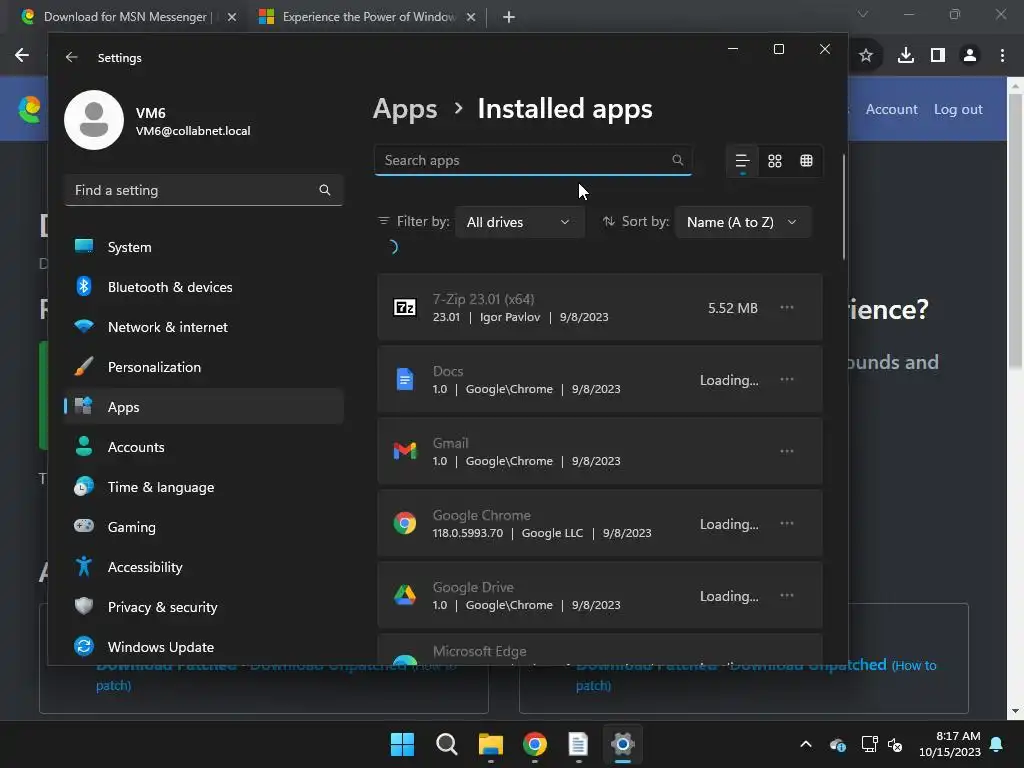Open Network & internet settings
Viewport: 1024px width, 768px height.
[204, 327]
